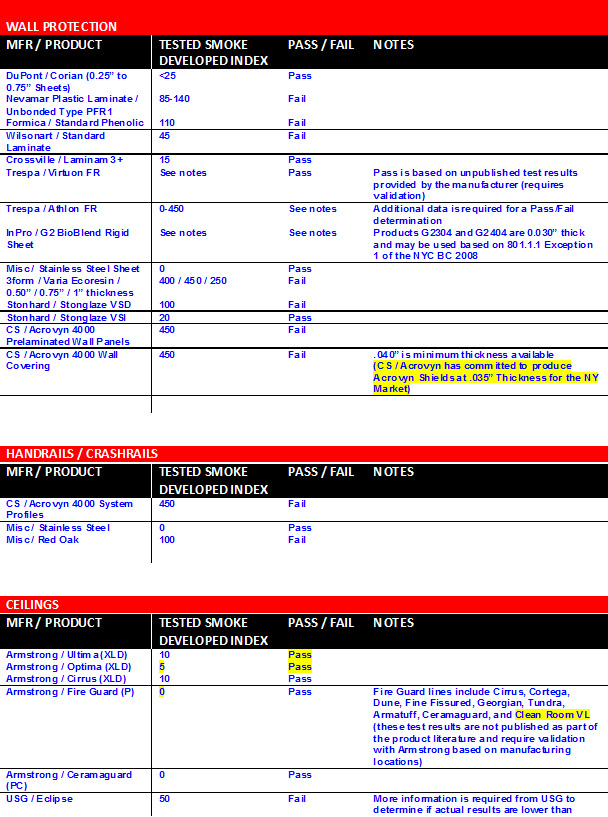Select the '20' value for Stonglaze VSI
The width and height of the screenshot is (608, 817).
[x=164, y=318]
